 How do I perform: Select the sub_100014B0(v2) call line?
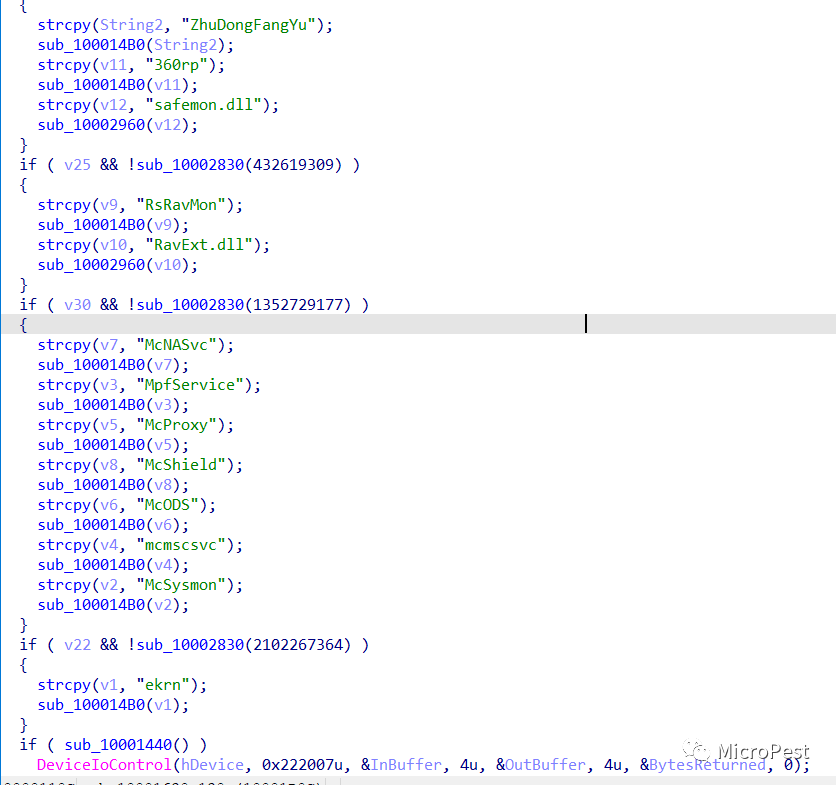click(x=113, y=605)
